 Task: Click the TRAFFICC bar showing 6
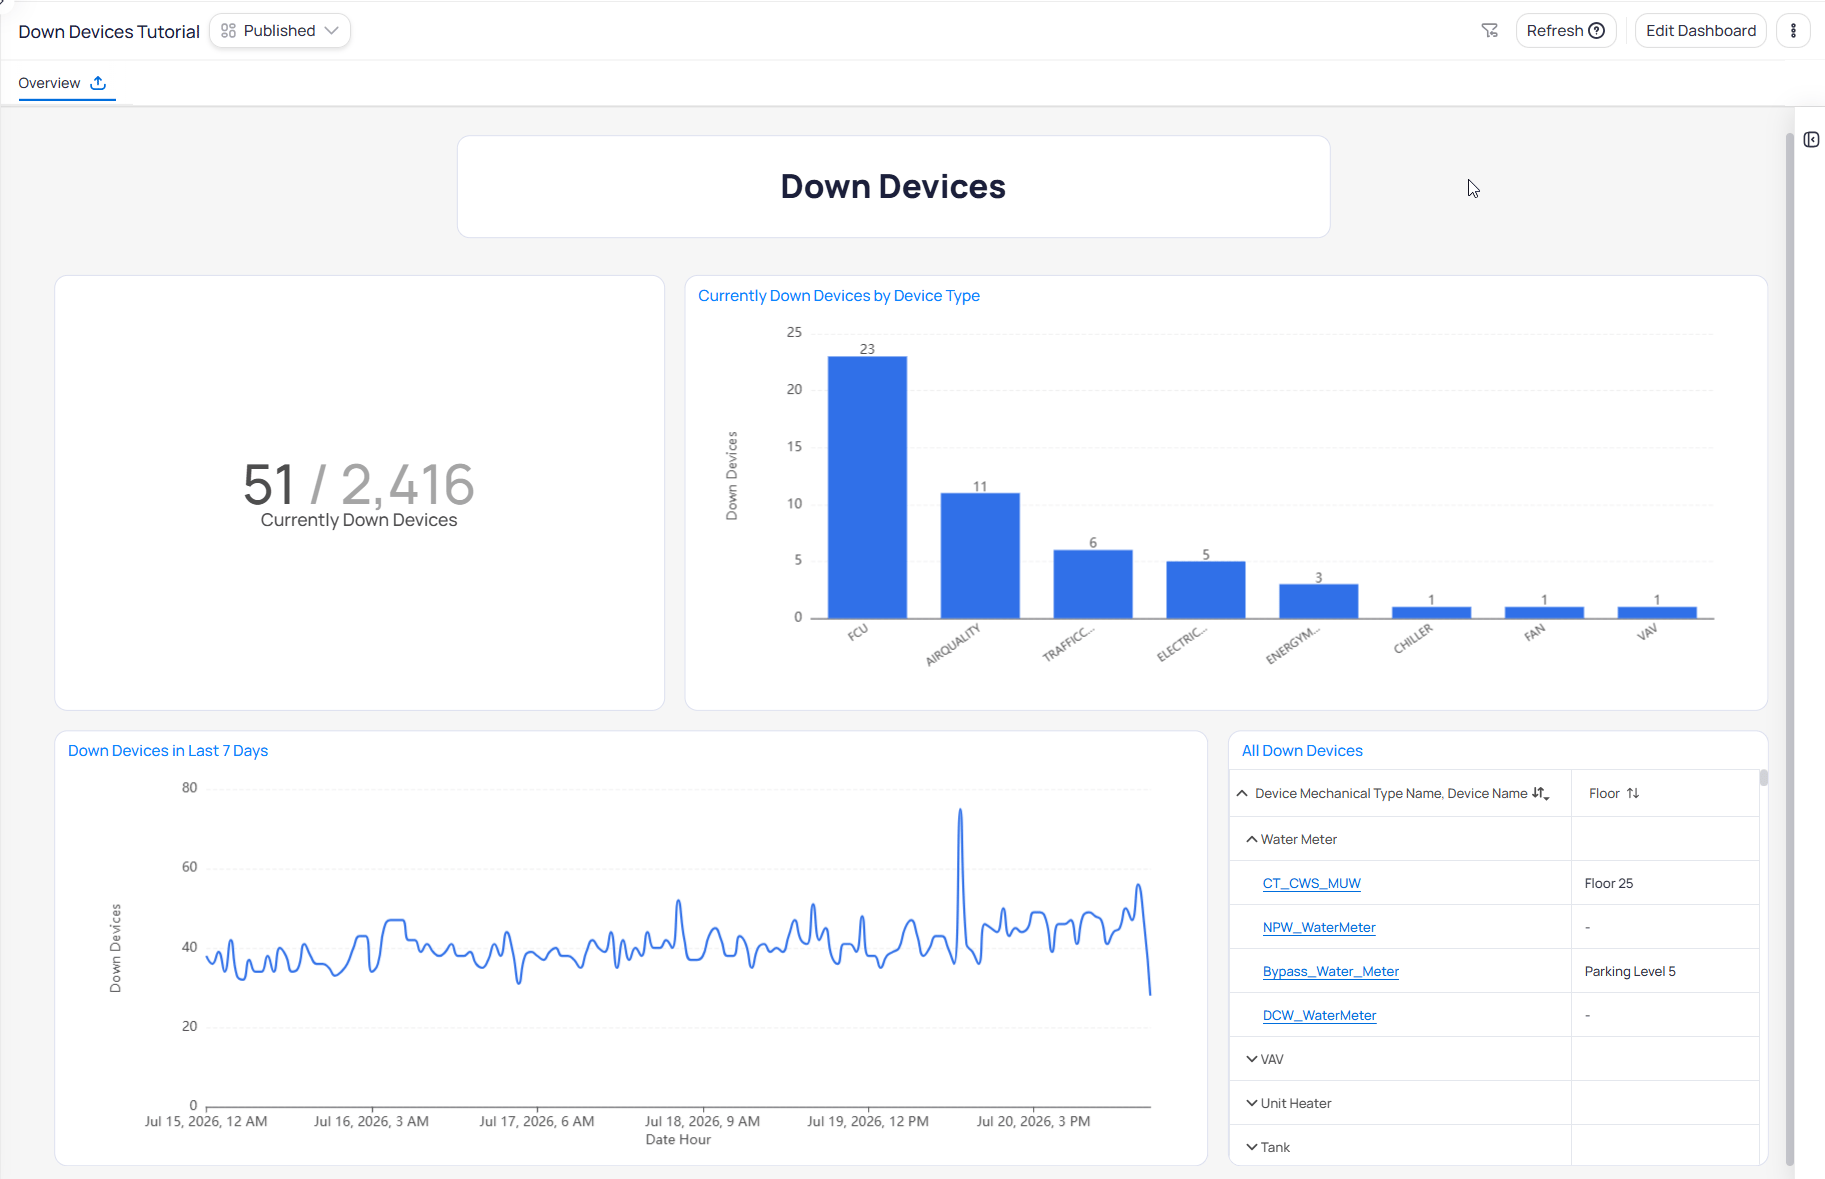pyautogui.click(x=1093, y=584)
